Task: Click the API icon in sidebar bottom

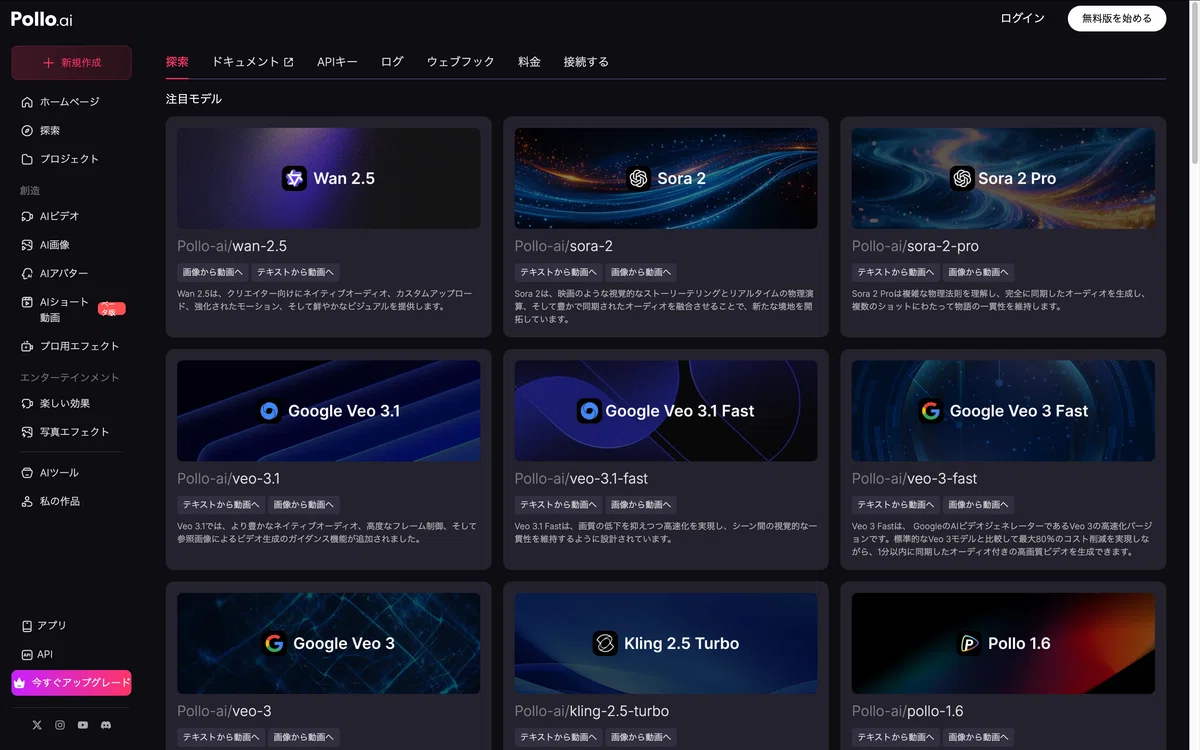Action: (x=27, y=655)
